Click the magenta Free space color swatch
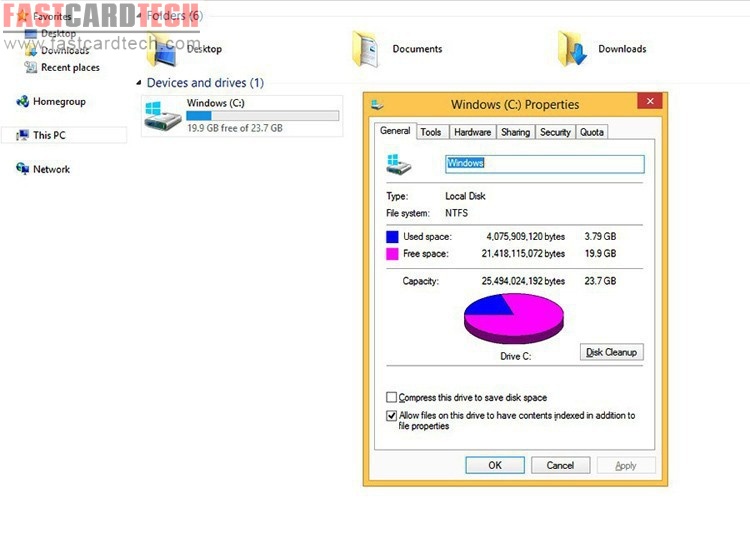Screen dimensions: 750x538 pos(392,254)
